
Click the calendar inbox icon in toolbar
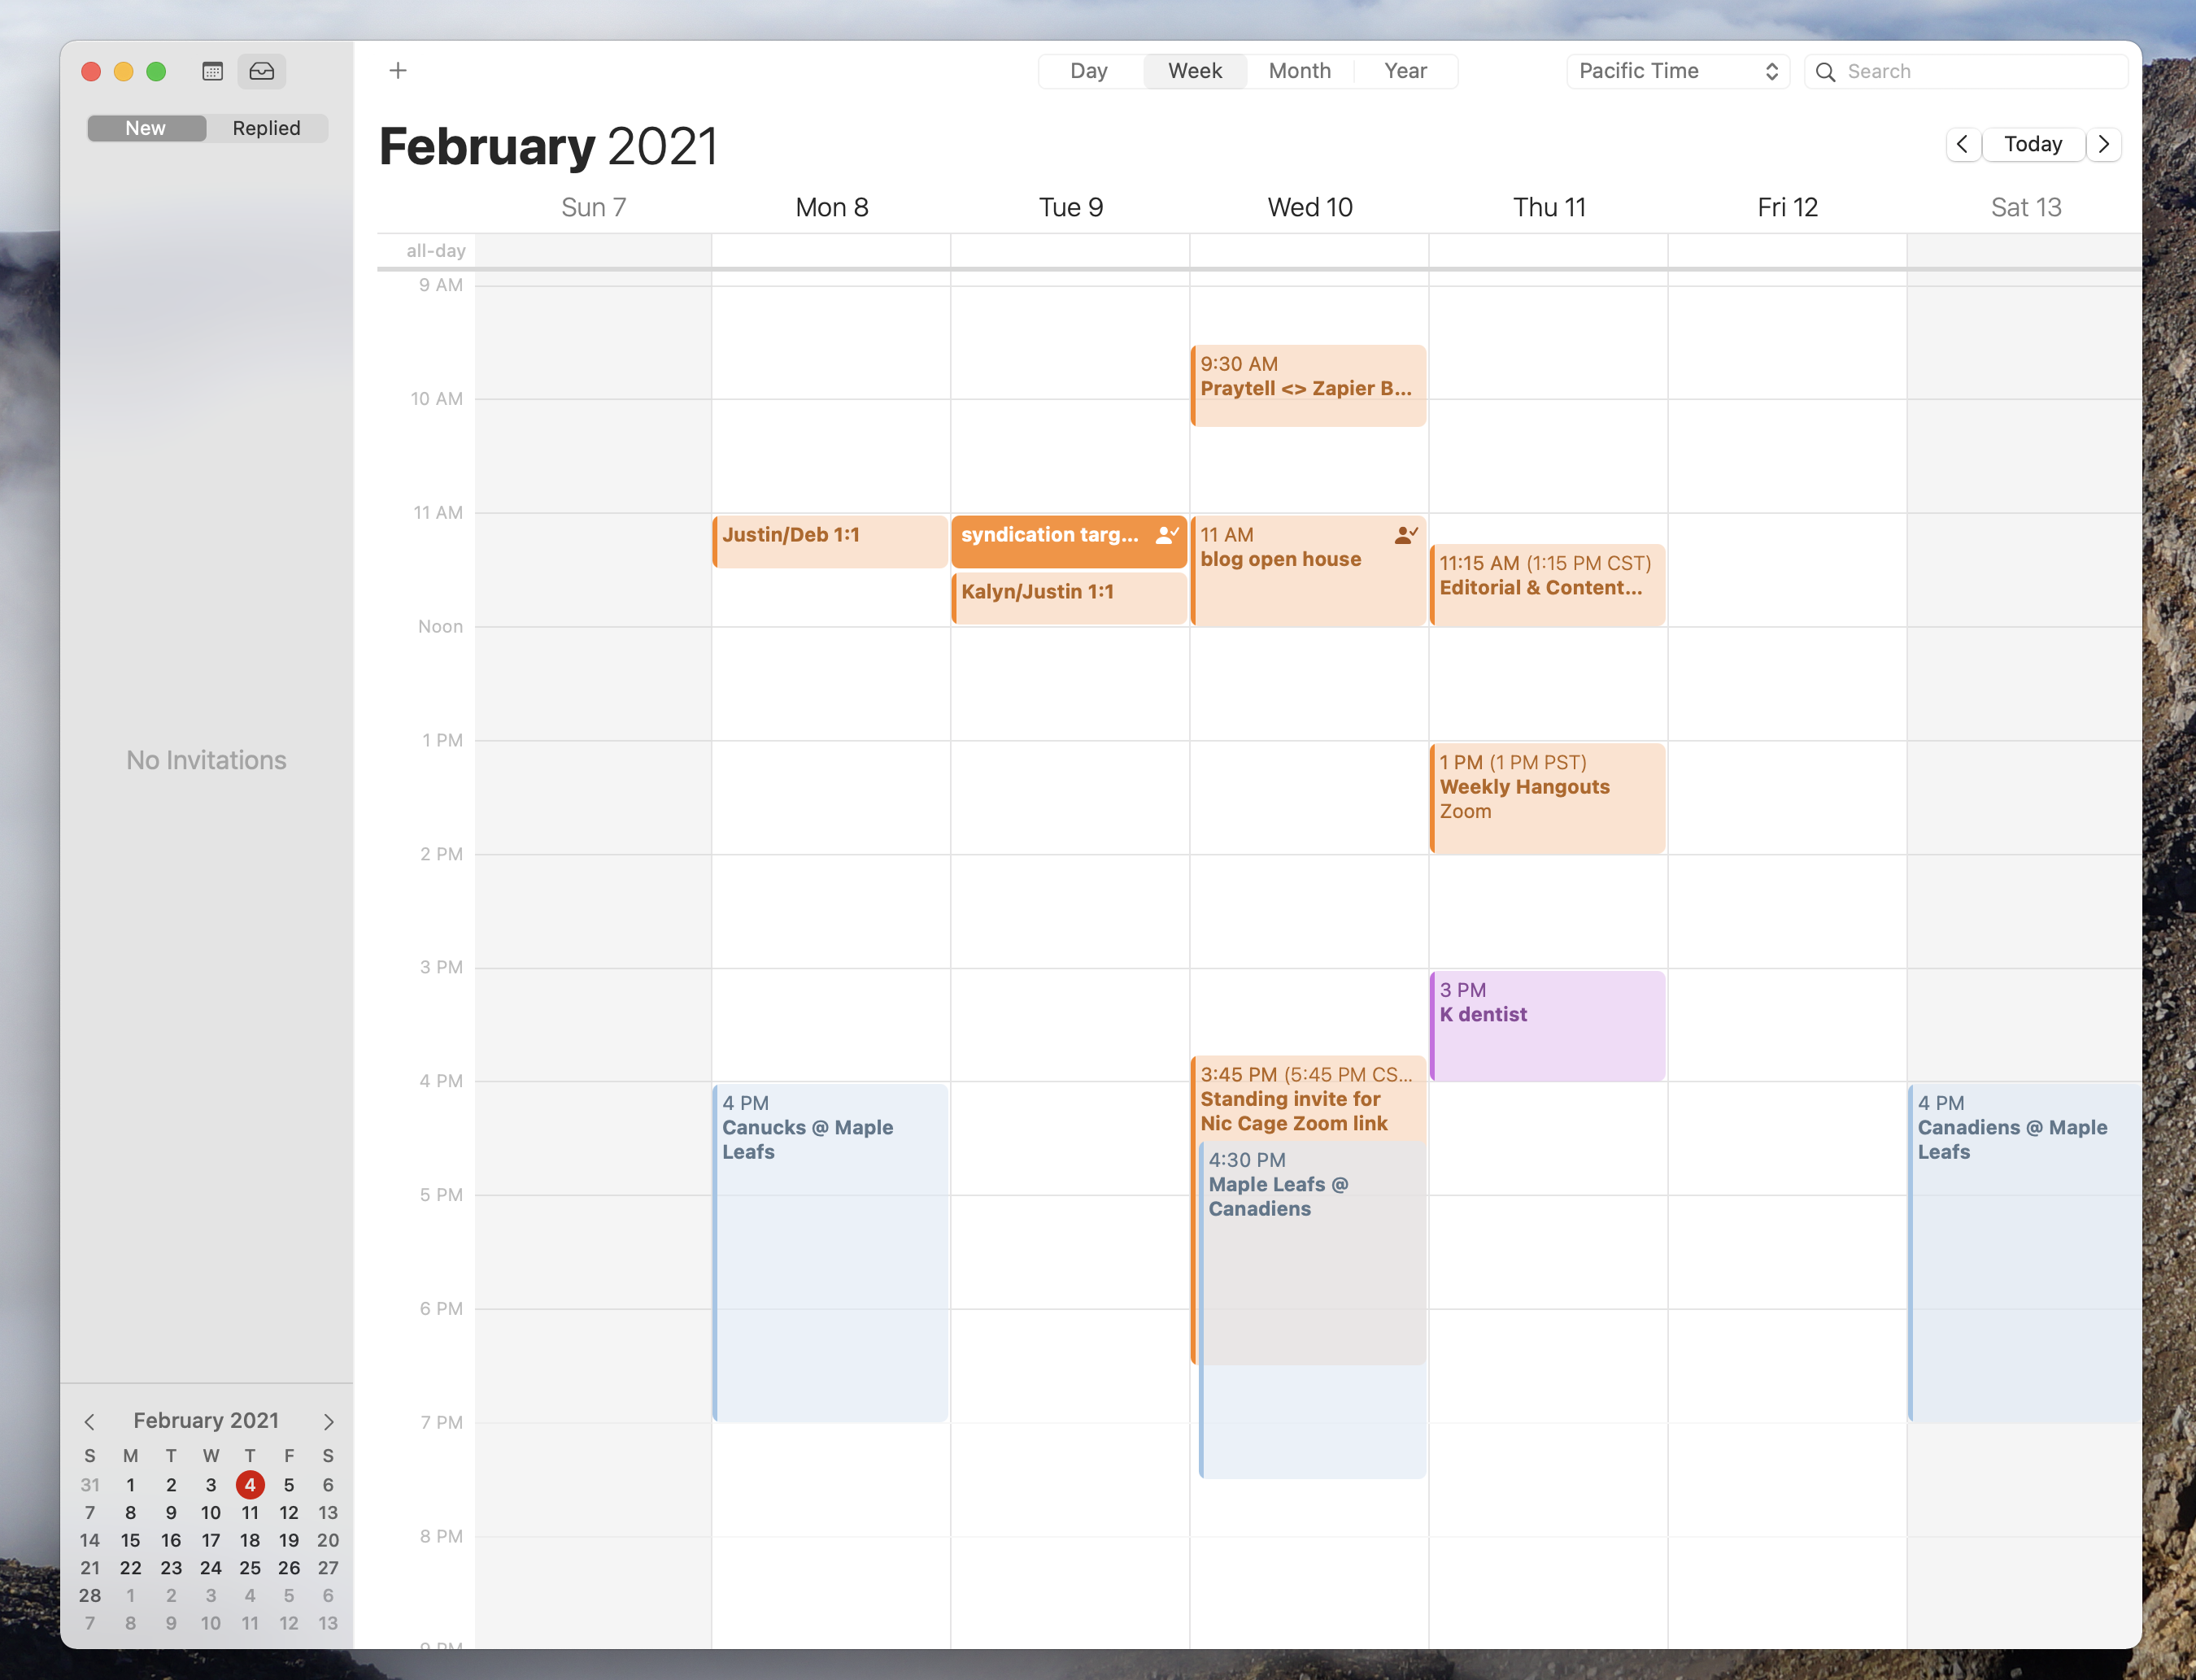pos(261,71)
